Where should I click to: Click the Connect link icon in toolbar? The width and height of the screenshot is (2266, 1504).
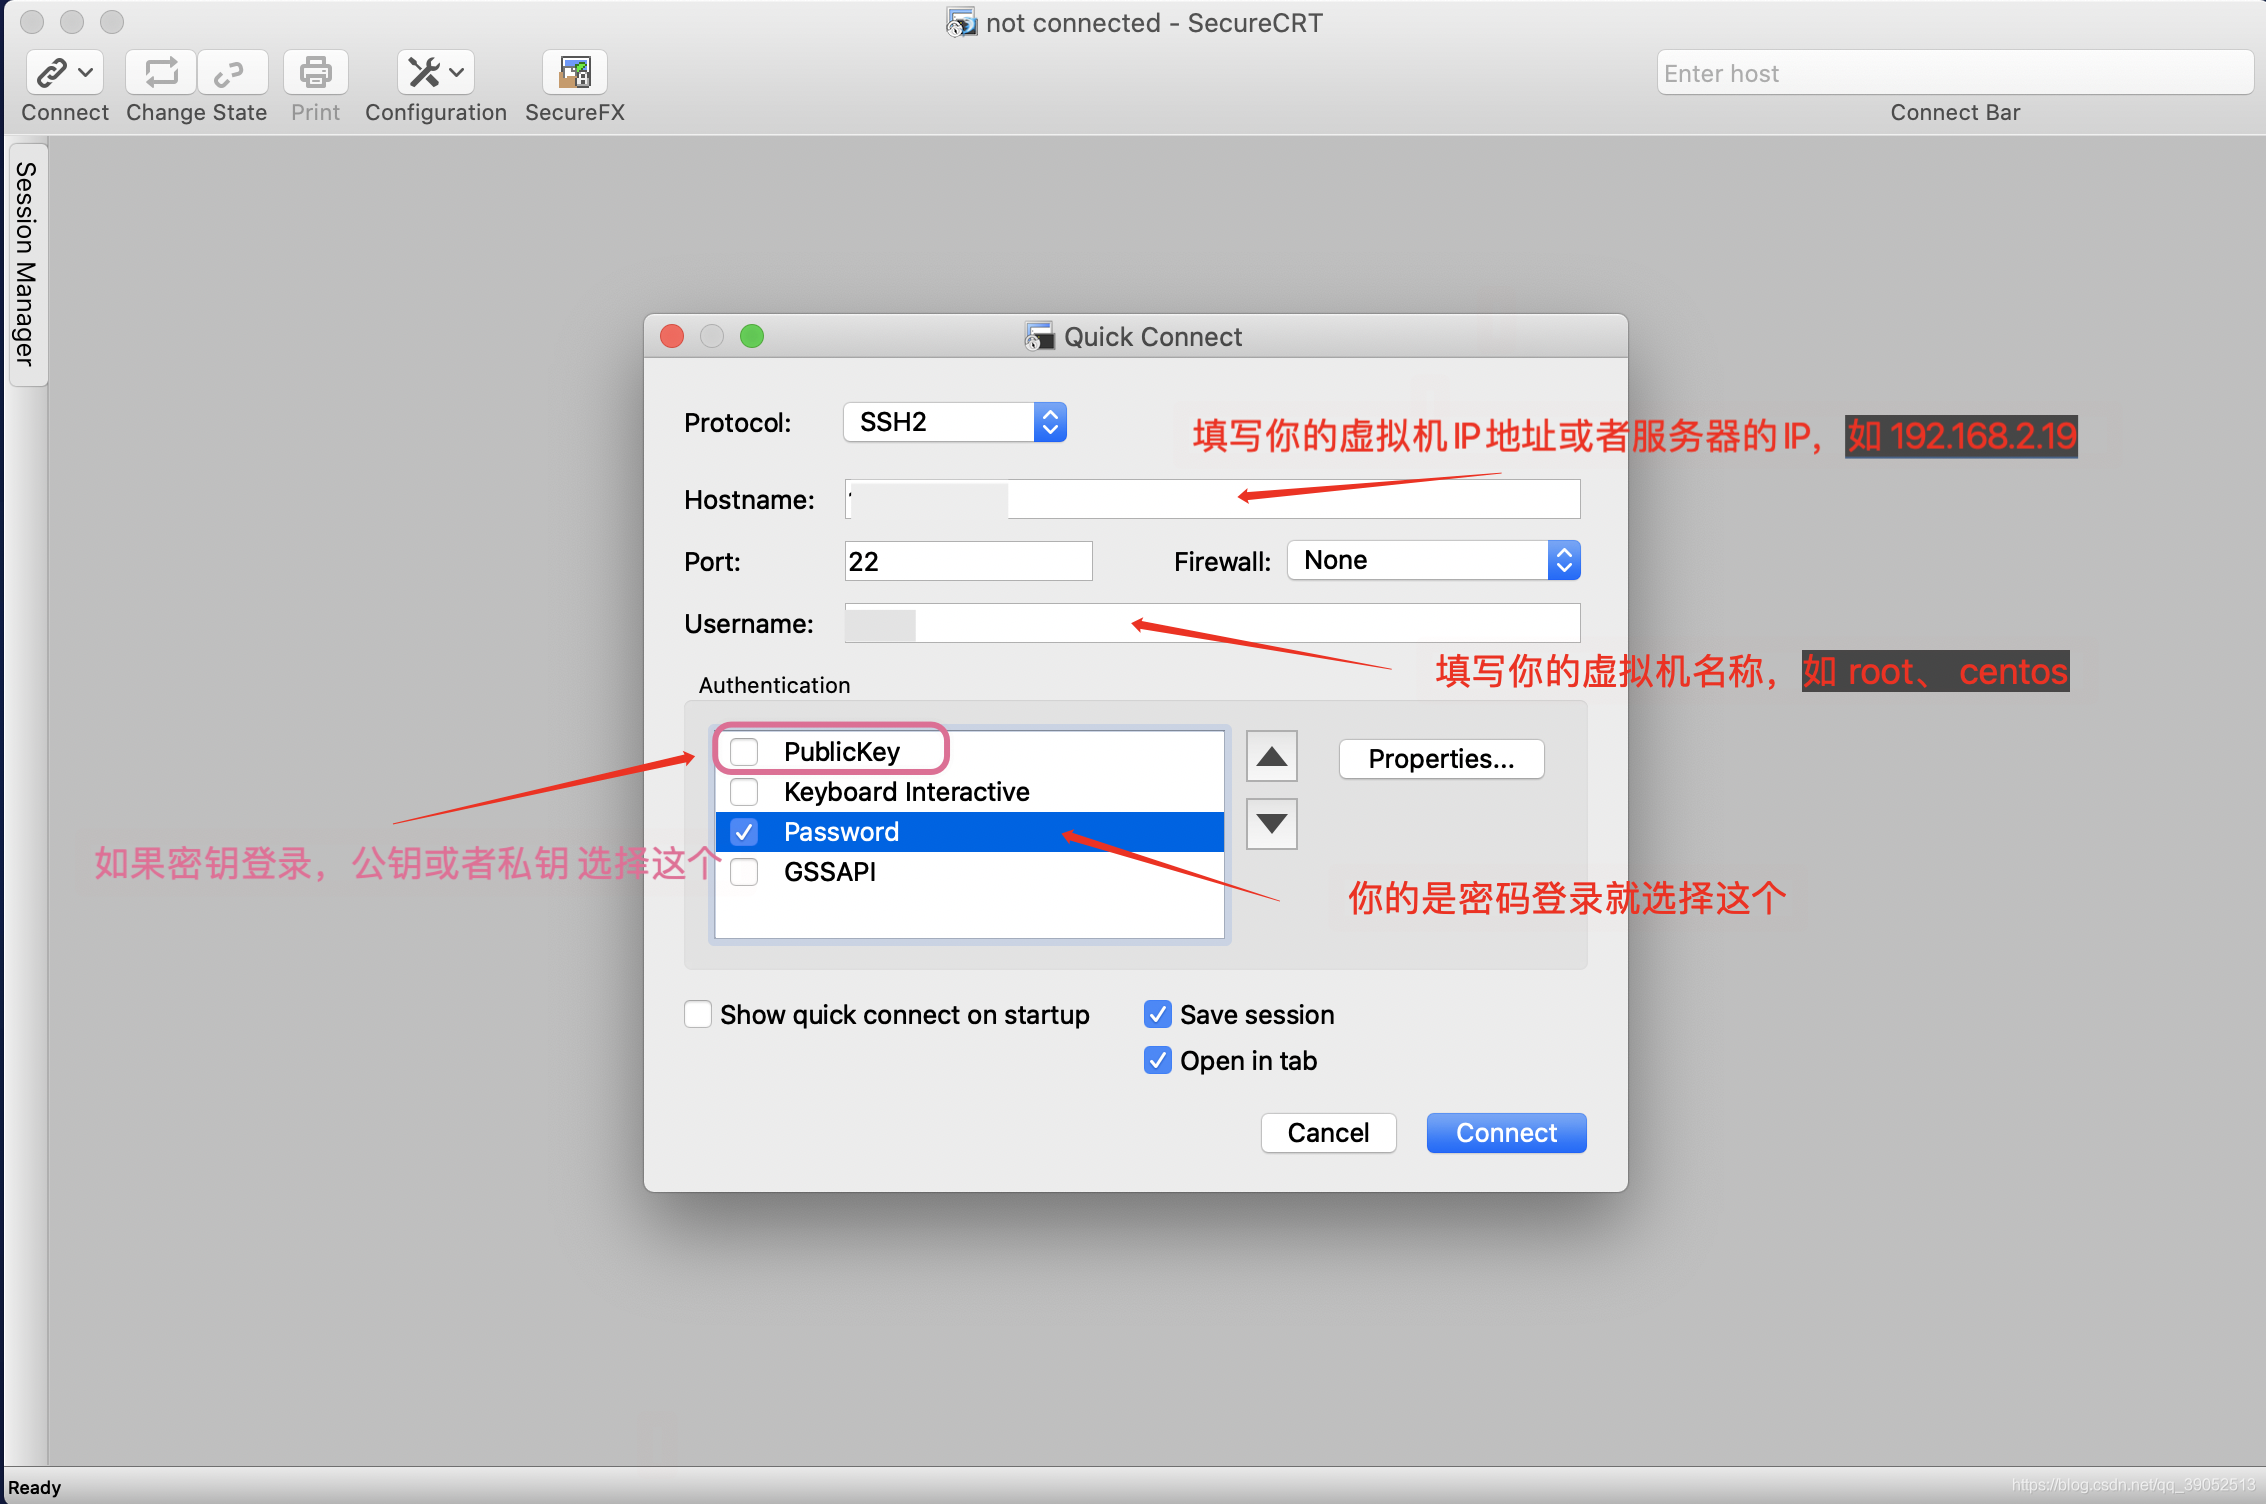pyautogui.click(x=52, y=72)
